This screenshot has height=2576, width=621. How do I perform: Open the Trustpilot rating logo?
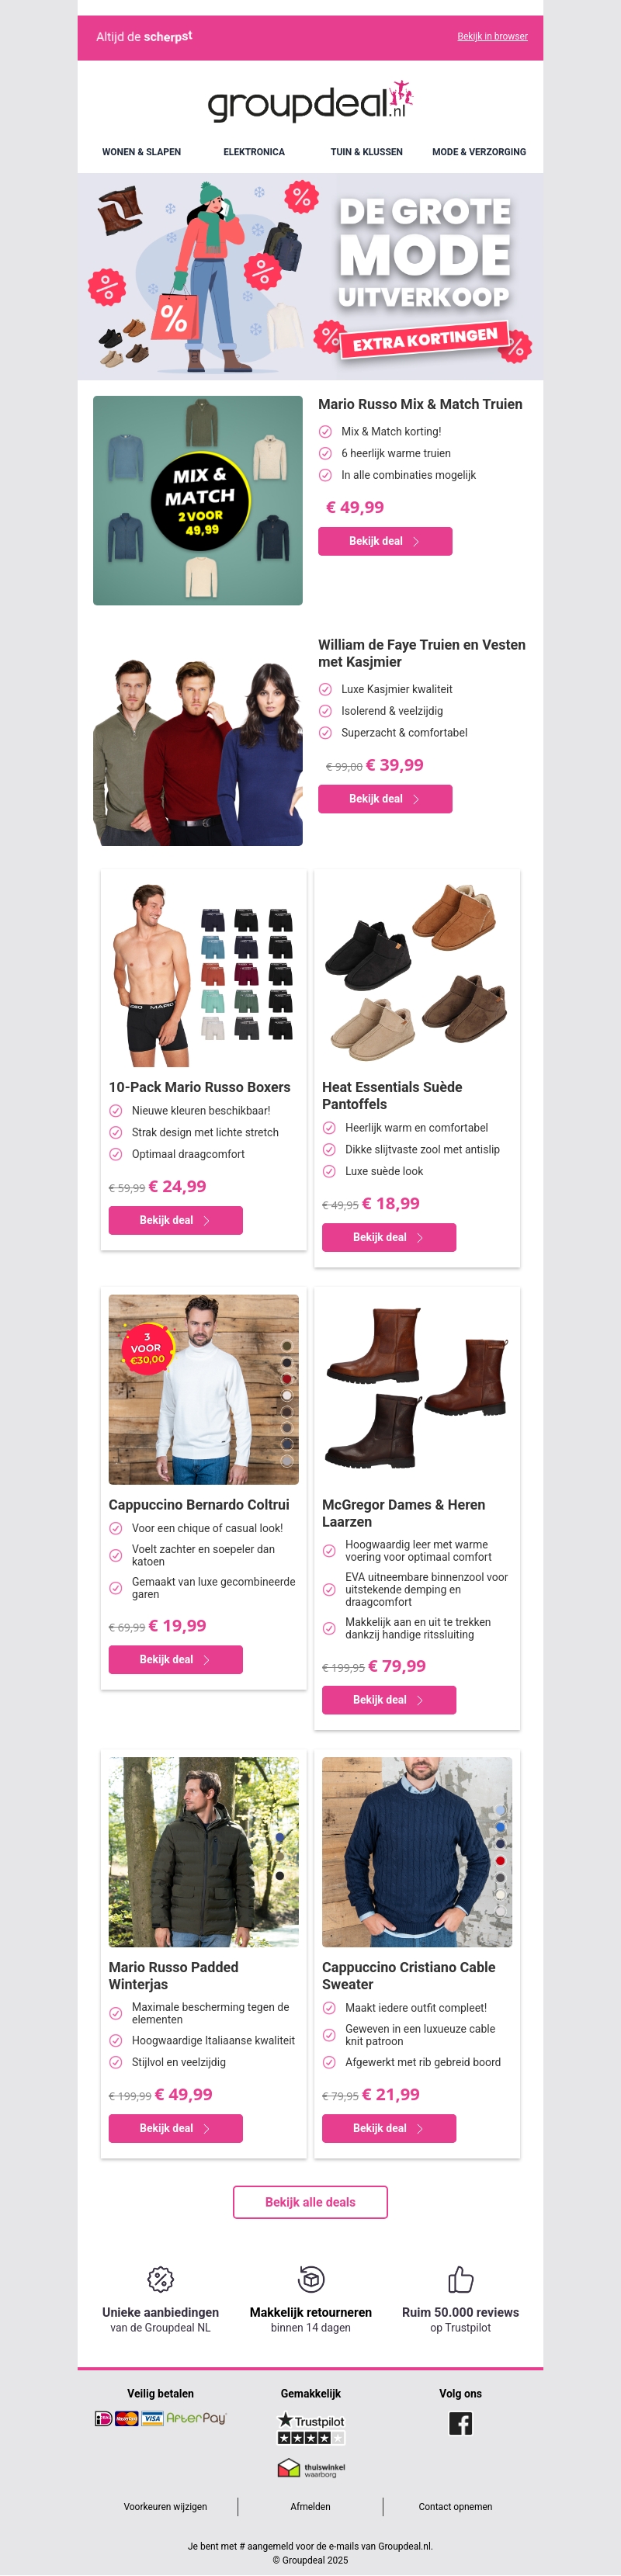coord(311,2428)
